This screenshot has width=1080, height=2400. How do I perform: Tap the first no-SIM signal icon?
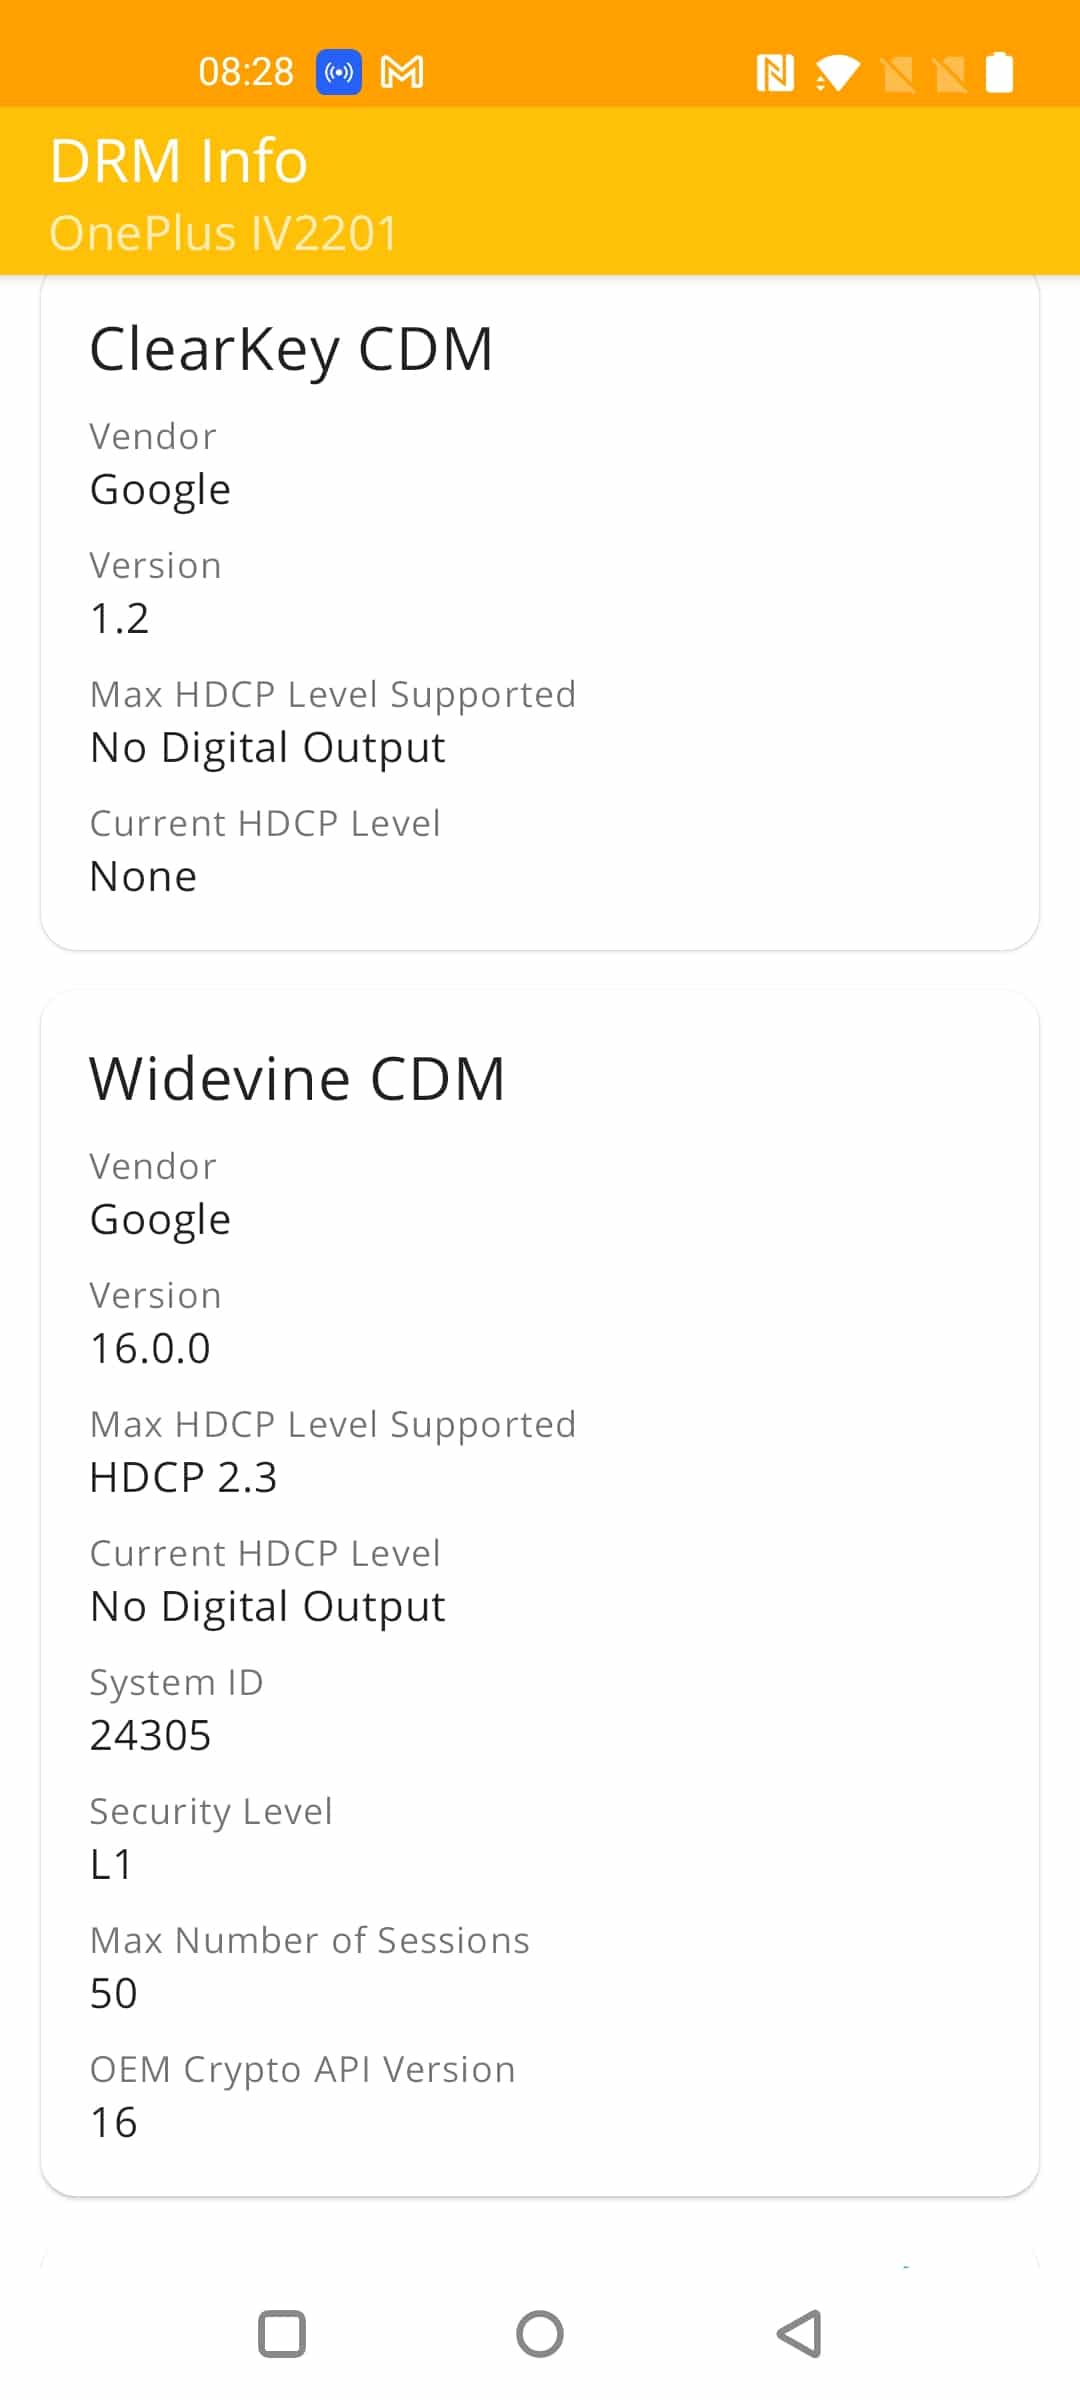coord(898,73)
